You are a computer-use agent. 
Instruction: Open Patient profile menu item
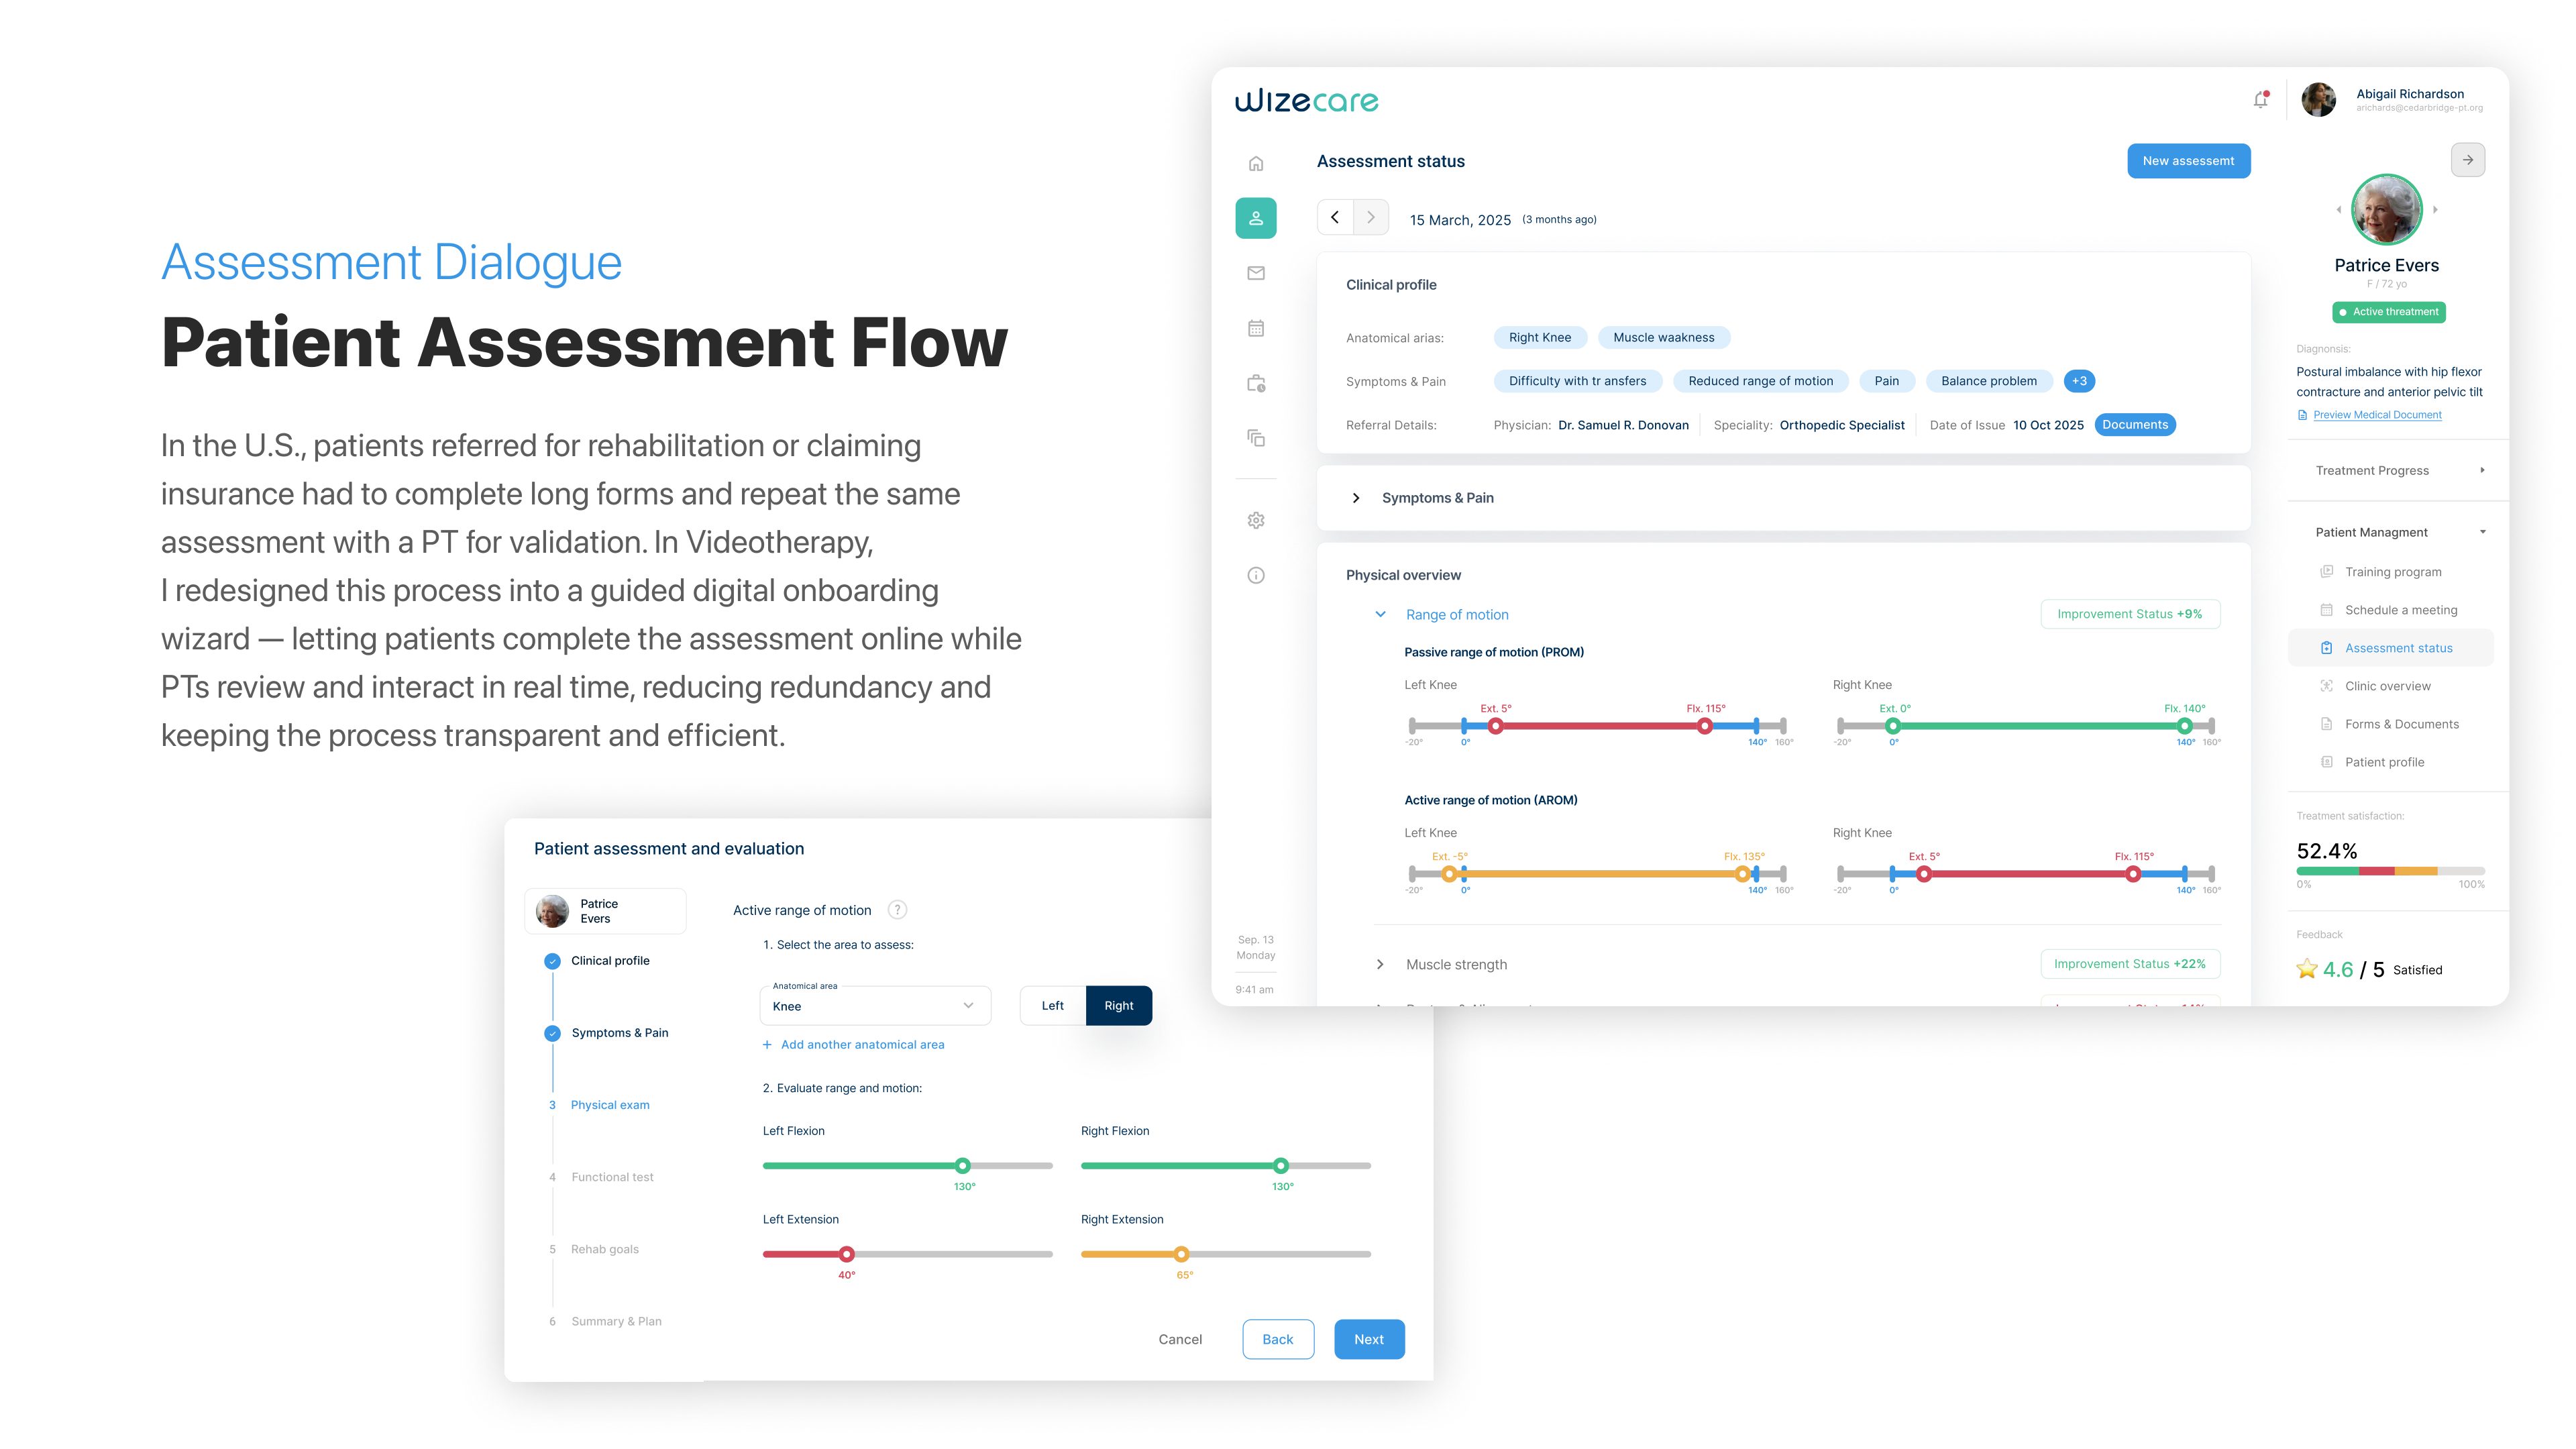tap(2392, 762)
